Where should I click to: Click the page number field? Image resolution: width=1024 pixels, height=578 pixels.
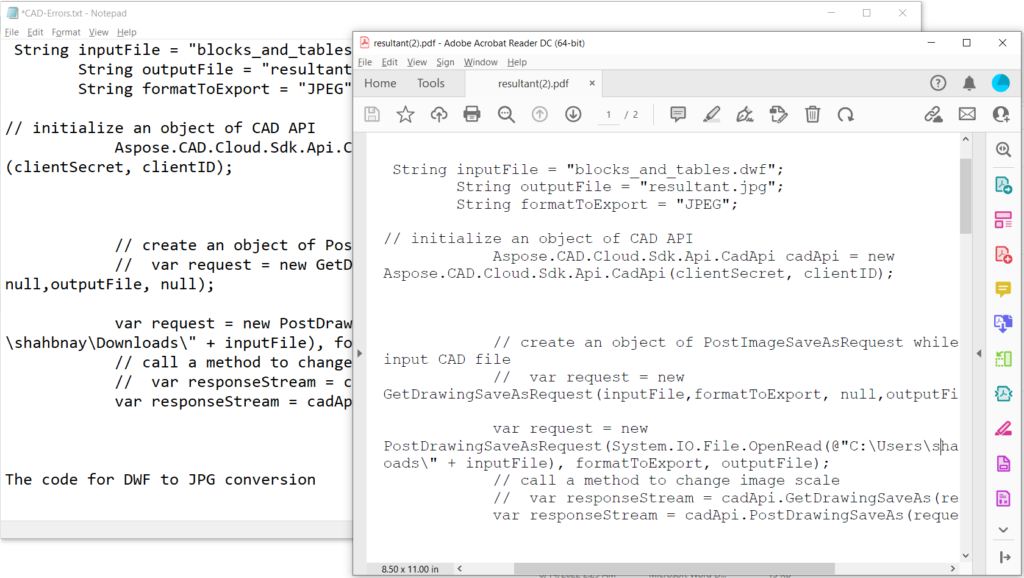609,115
